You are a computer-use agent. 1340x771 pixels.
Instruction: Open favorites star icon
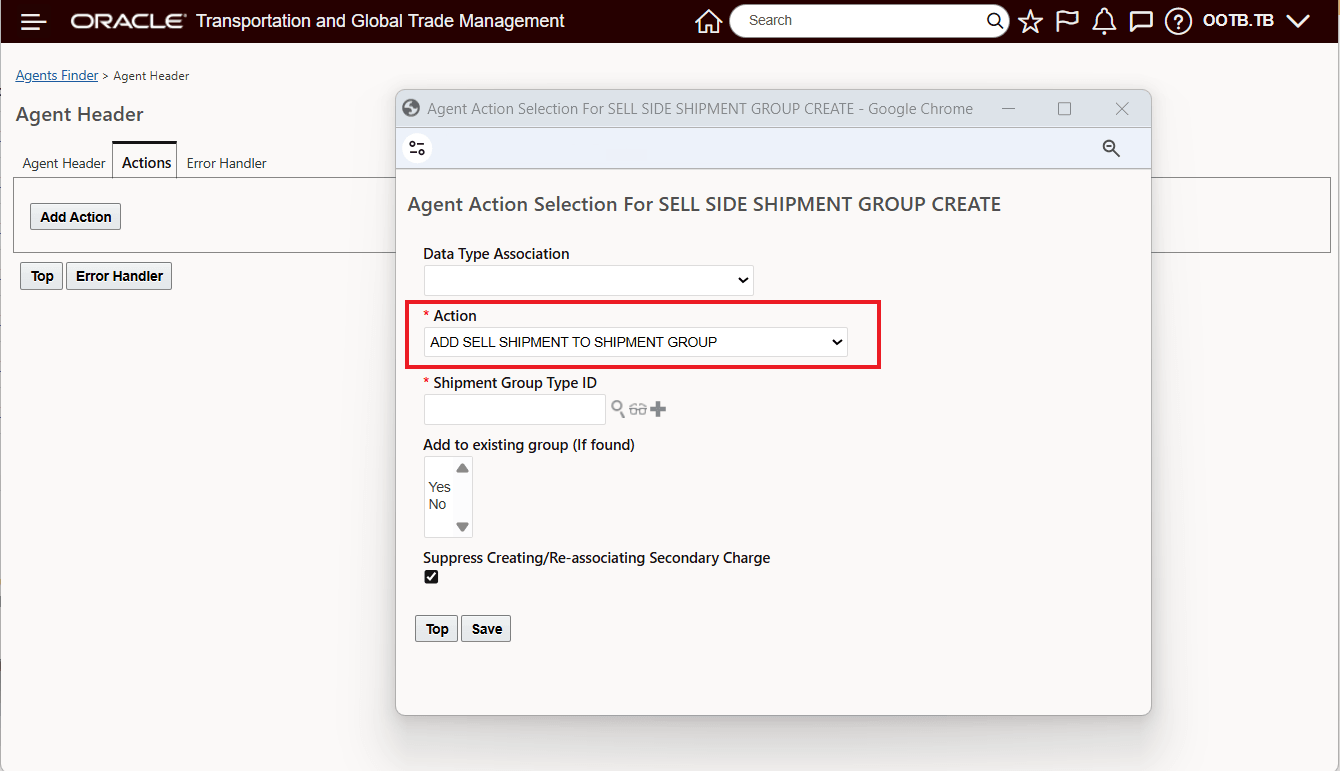coord(1030,20)
